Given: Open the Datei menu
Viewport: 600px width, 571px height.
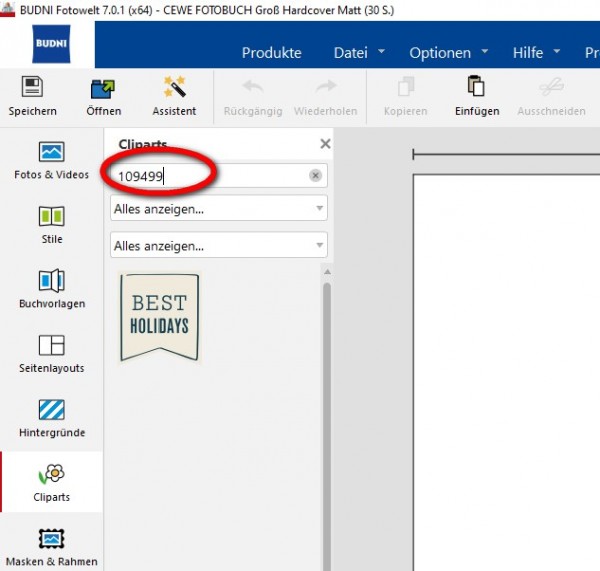Looking at the screenshot, I should (x=359, y=52).
